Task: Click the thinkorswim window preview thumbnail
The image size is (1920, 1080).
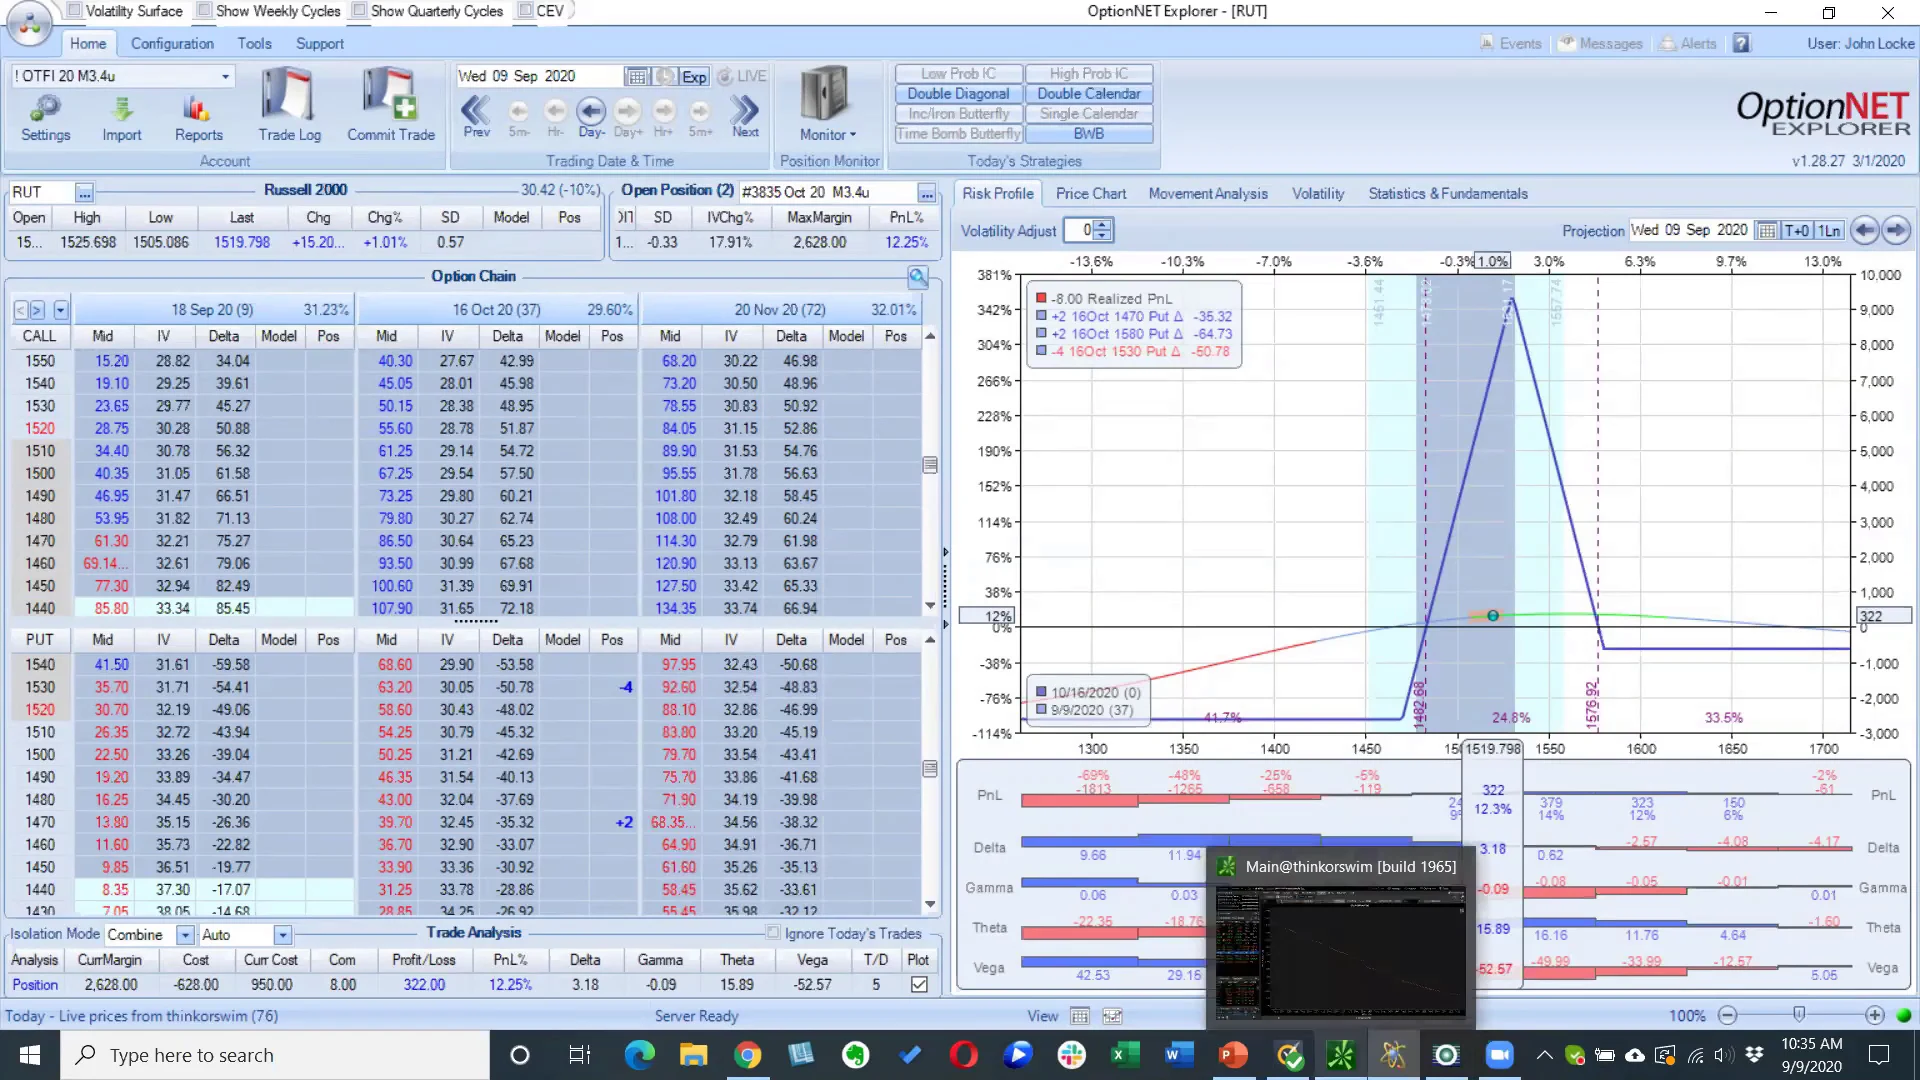Action: (x=1340, y=950)
